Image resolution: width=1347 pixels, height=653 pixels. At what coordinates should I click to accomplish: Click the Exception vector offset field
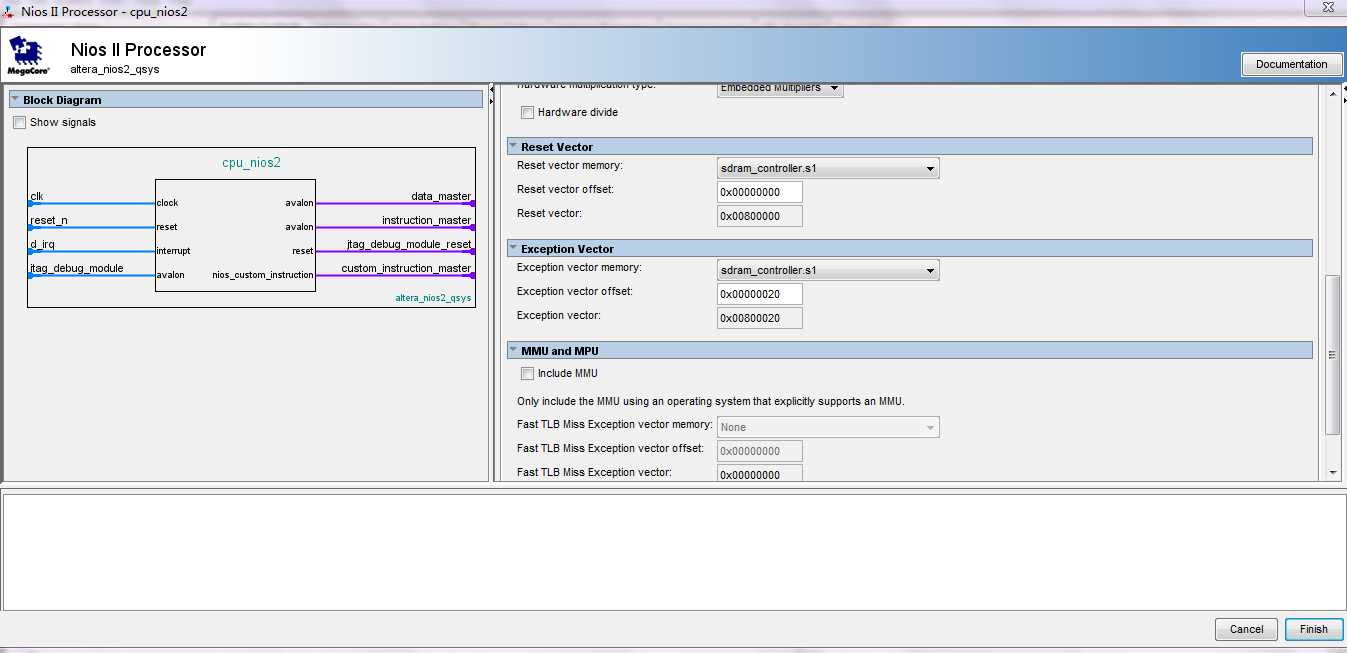pos(760,294)
